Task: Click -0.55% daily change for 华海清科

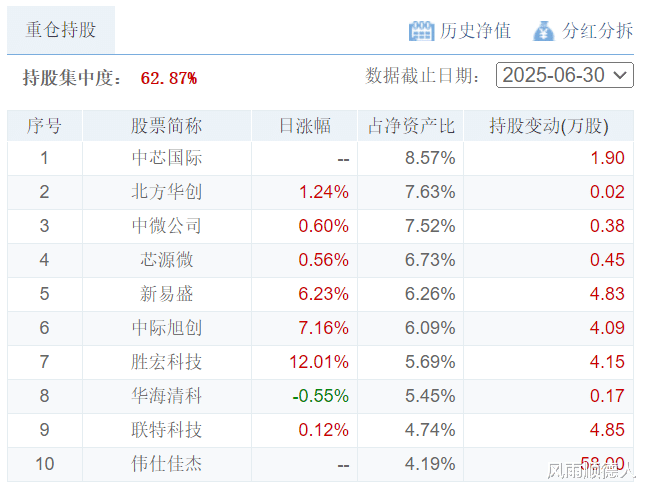Action: [x=321, y=396]
